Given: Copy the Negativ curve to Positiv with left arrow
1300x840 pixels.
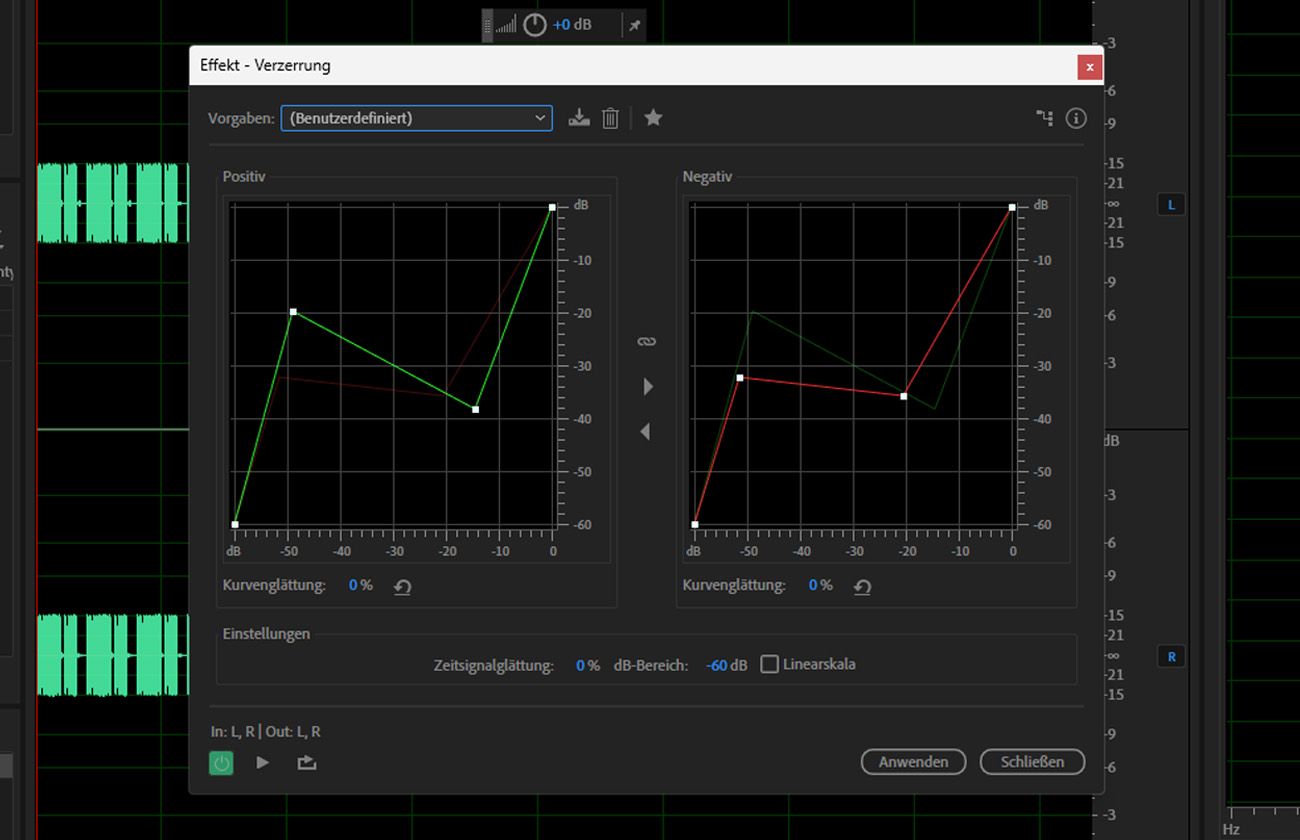Looking at the screenshot, I should pyautogui.click(x=645, y=431).
